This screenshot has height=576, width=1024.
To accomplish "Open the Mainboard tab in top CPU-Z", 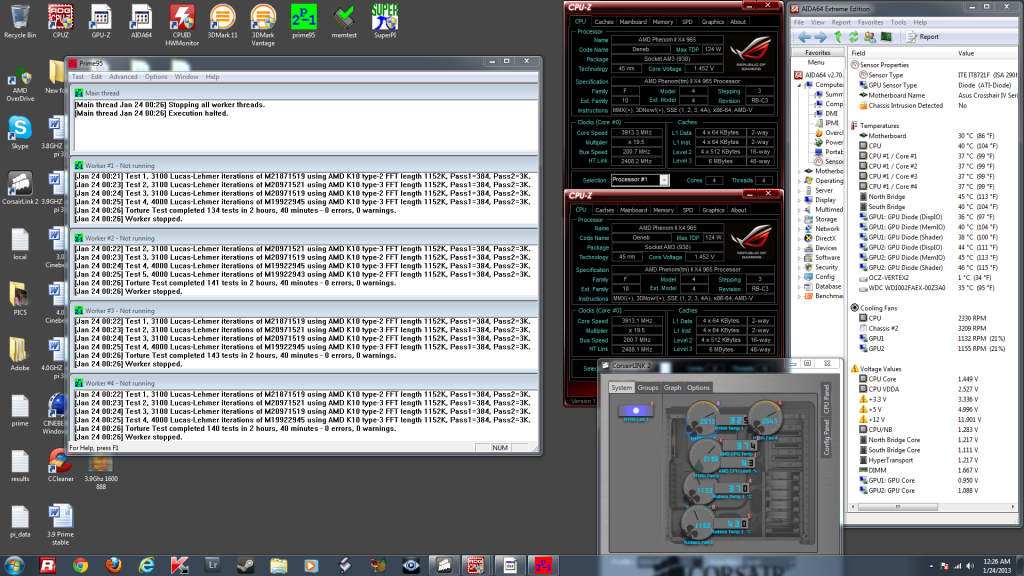I will (x=633, y=22).
